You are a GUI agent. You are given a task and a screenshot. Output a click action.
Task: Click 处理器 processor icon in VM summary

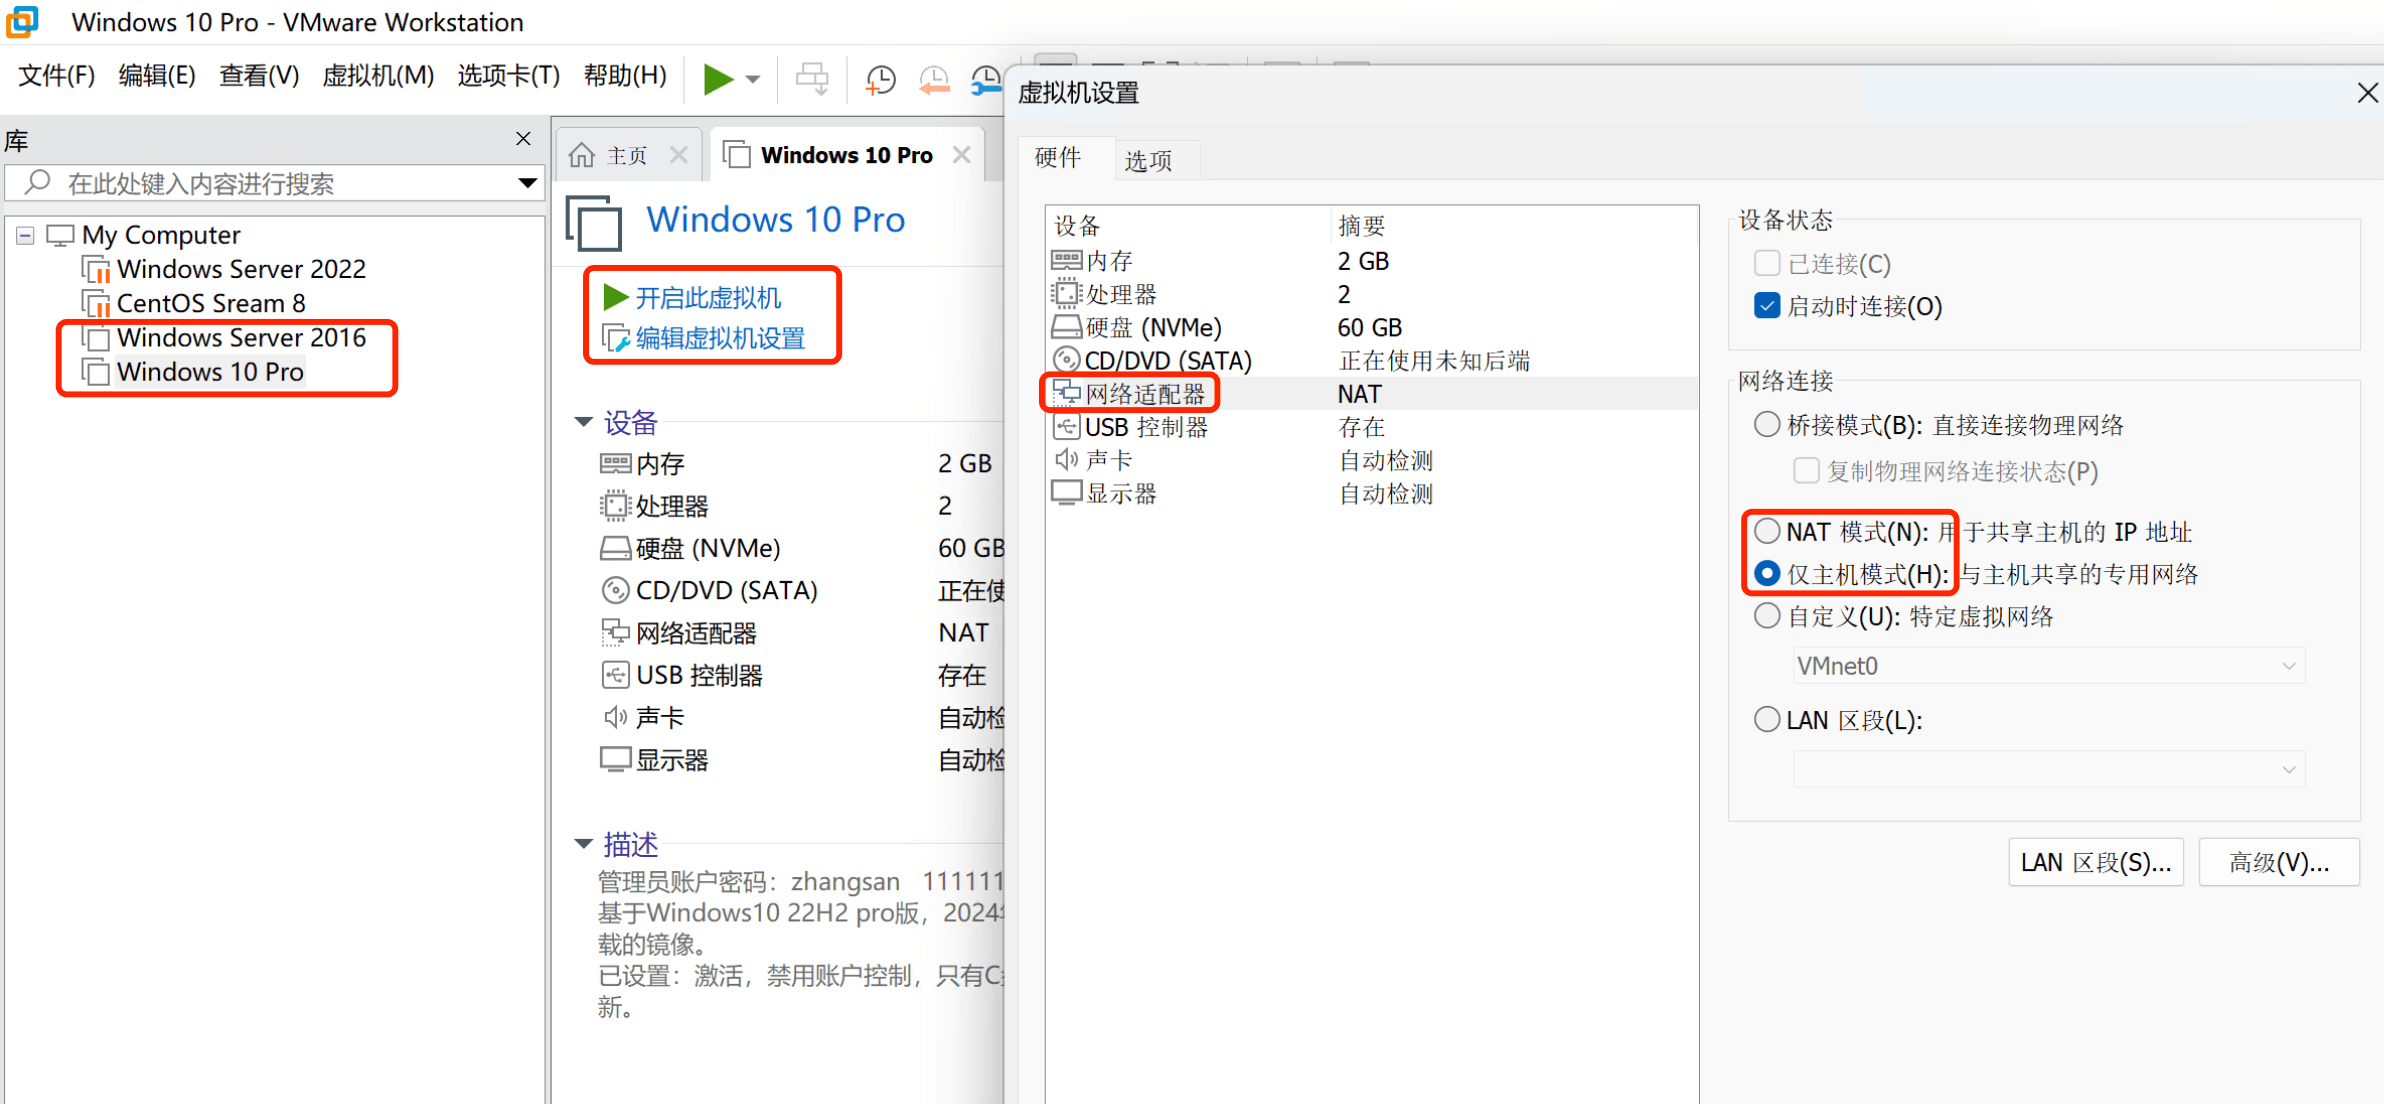(x=615, y=506)
